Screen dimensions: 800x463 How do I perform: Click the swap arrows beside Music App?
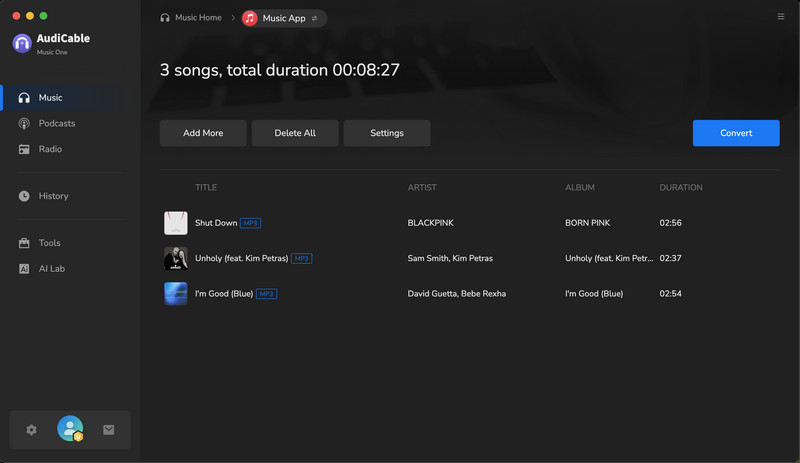(x=314, y=18)
